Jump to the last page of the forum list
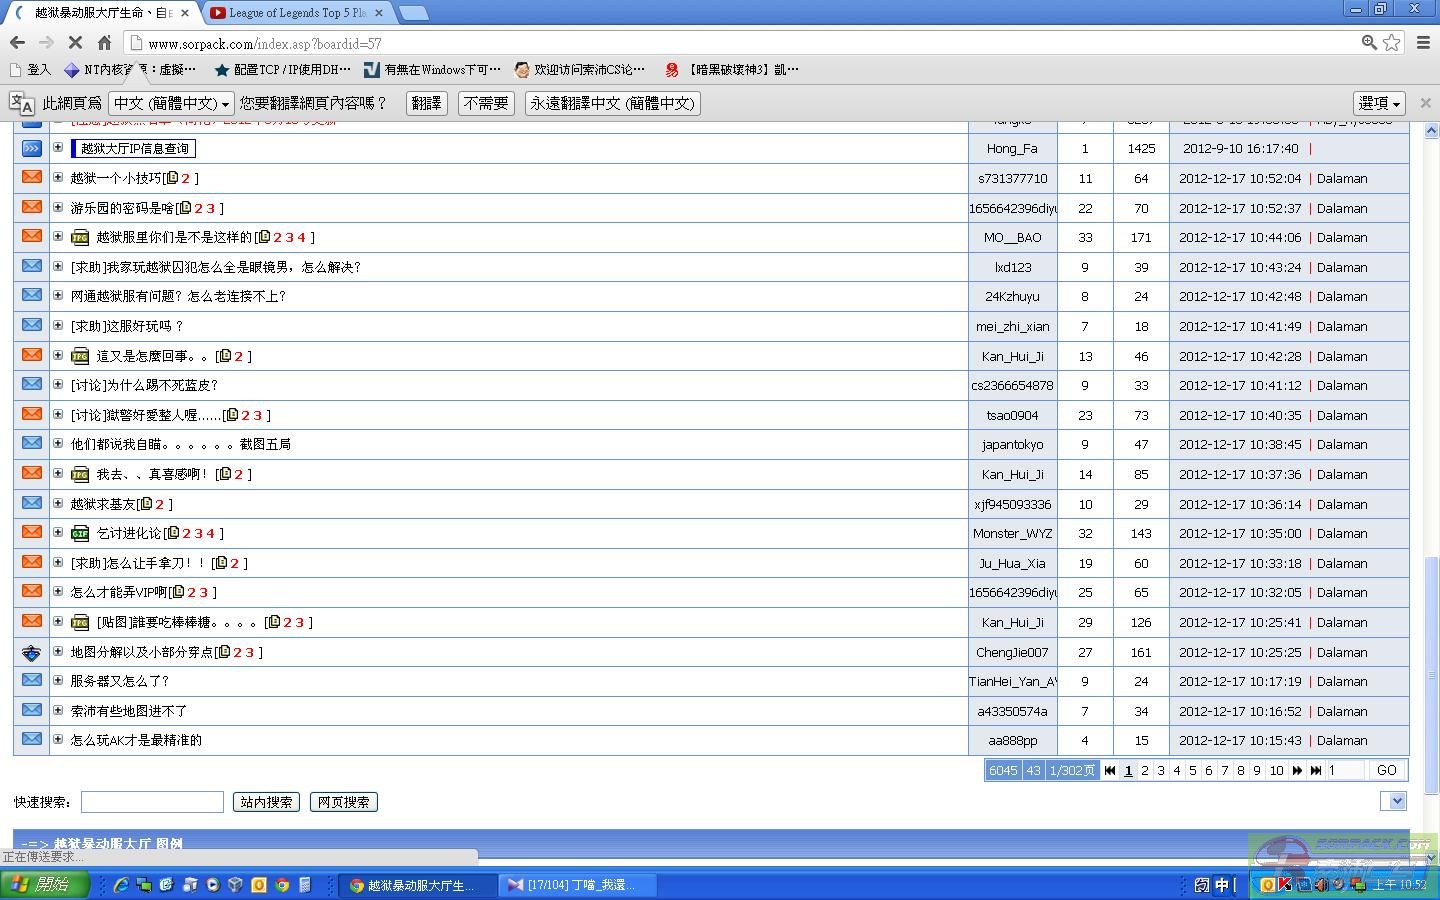1440x900 pixels. (1316, 771)
